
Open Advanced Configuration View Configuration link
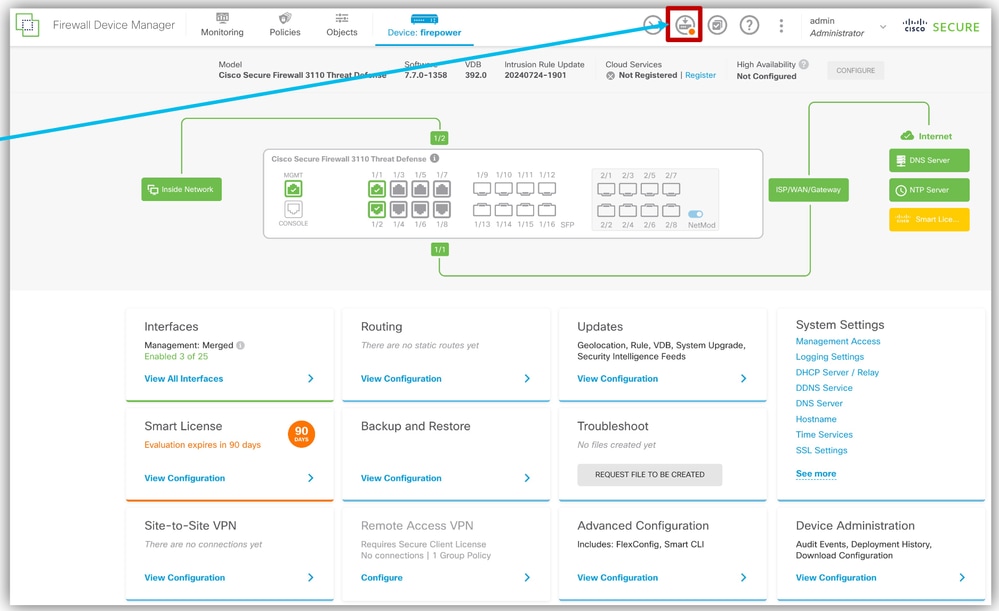pyautogui.click(x=617, y=577)
